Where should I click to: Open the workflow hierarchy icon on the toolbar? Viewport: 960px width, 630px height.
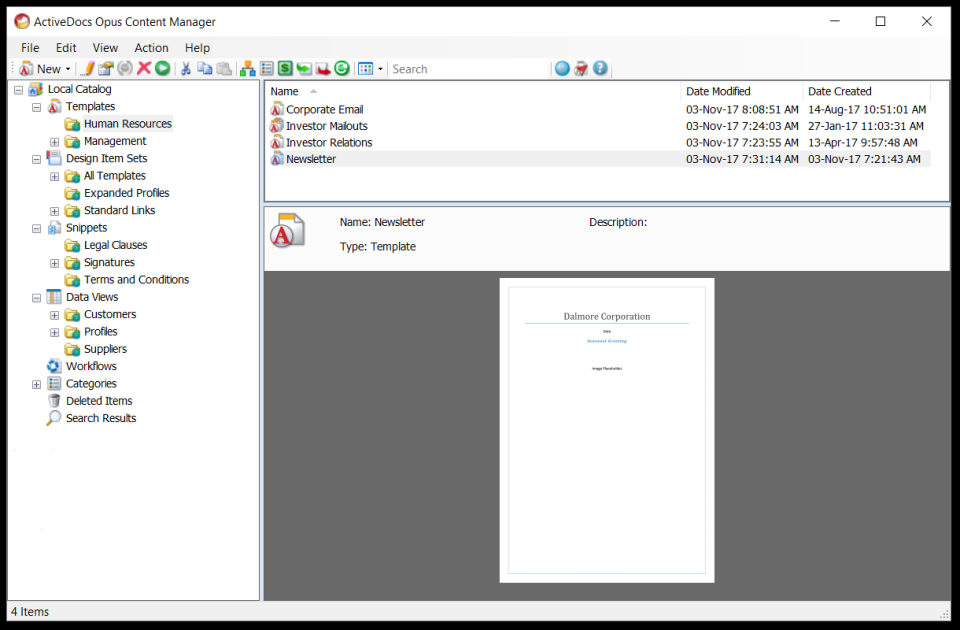245,68
